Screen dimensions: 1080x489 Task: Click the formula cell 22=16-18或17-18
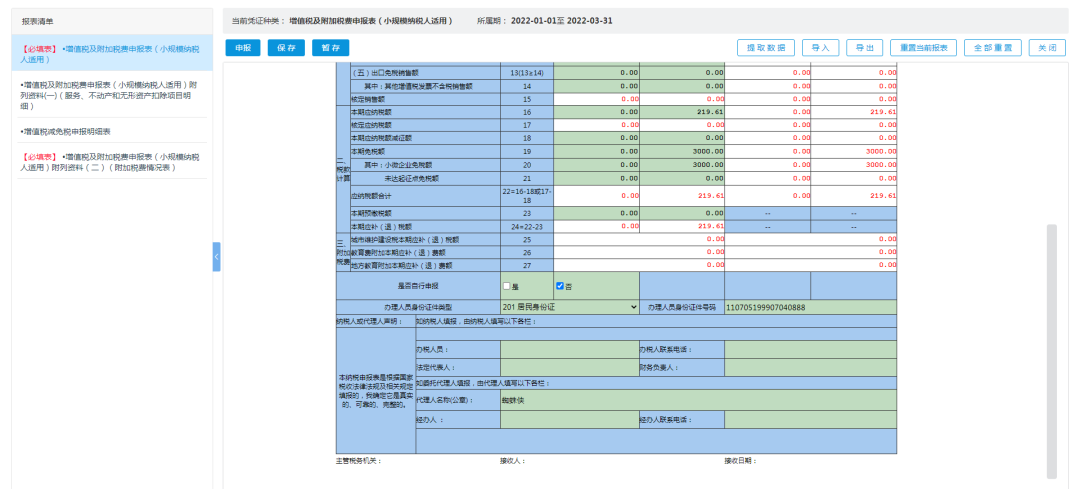coord(527,196)
